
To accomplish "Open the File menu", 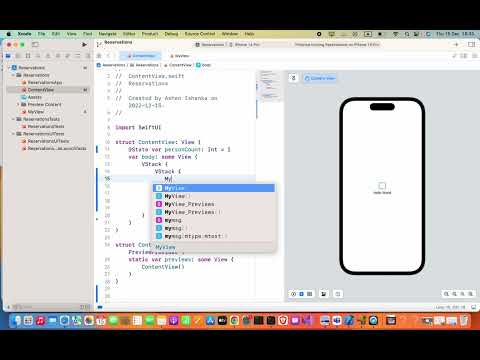I will tap(41, 34).
